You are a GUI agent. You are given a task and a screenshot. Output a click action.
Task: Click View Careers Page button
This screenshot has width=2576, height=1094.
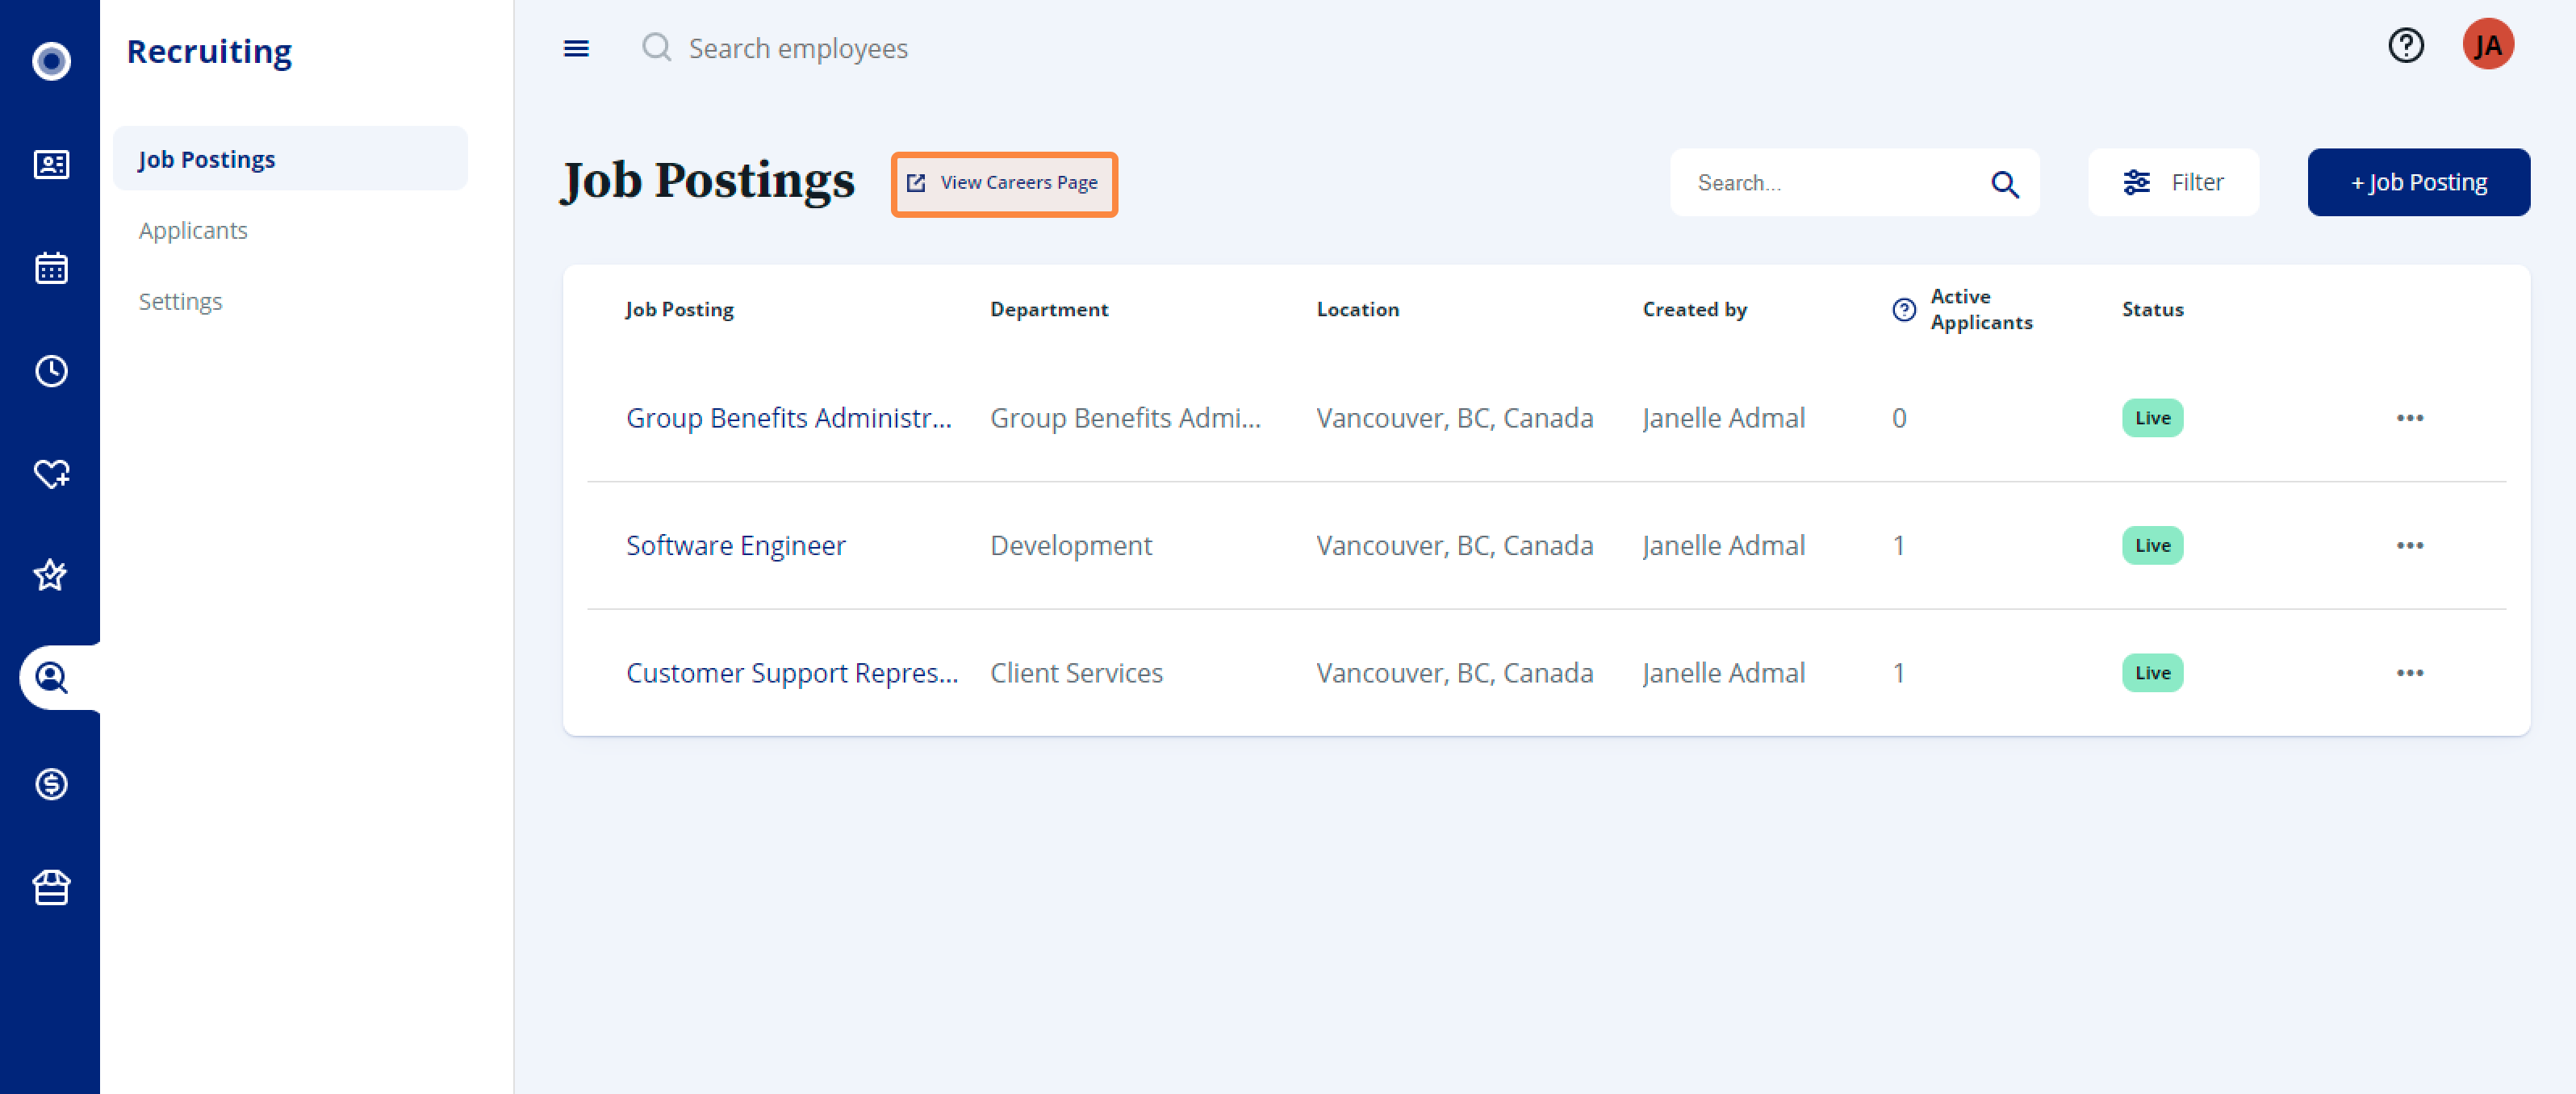tap(1004, 183)
